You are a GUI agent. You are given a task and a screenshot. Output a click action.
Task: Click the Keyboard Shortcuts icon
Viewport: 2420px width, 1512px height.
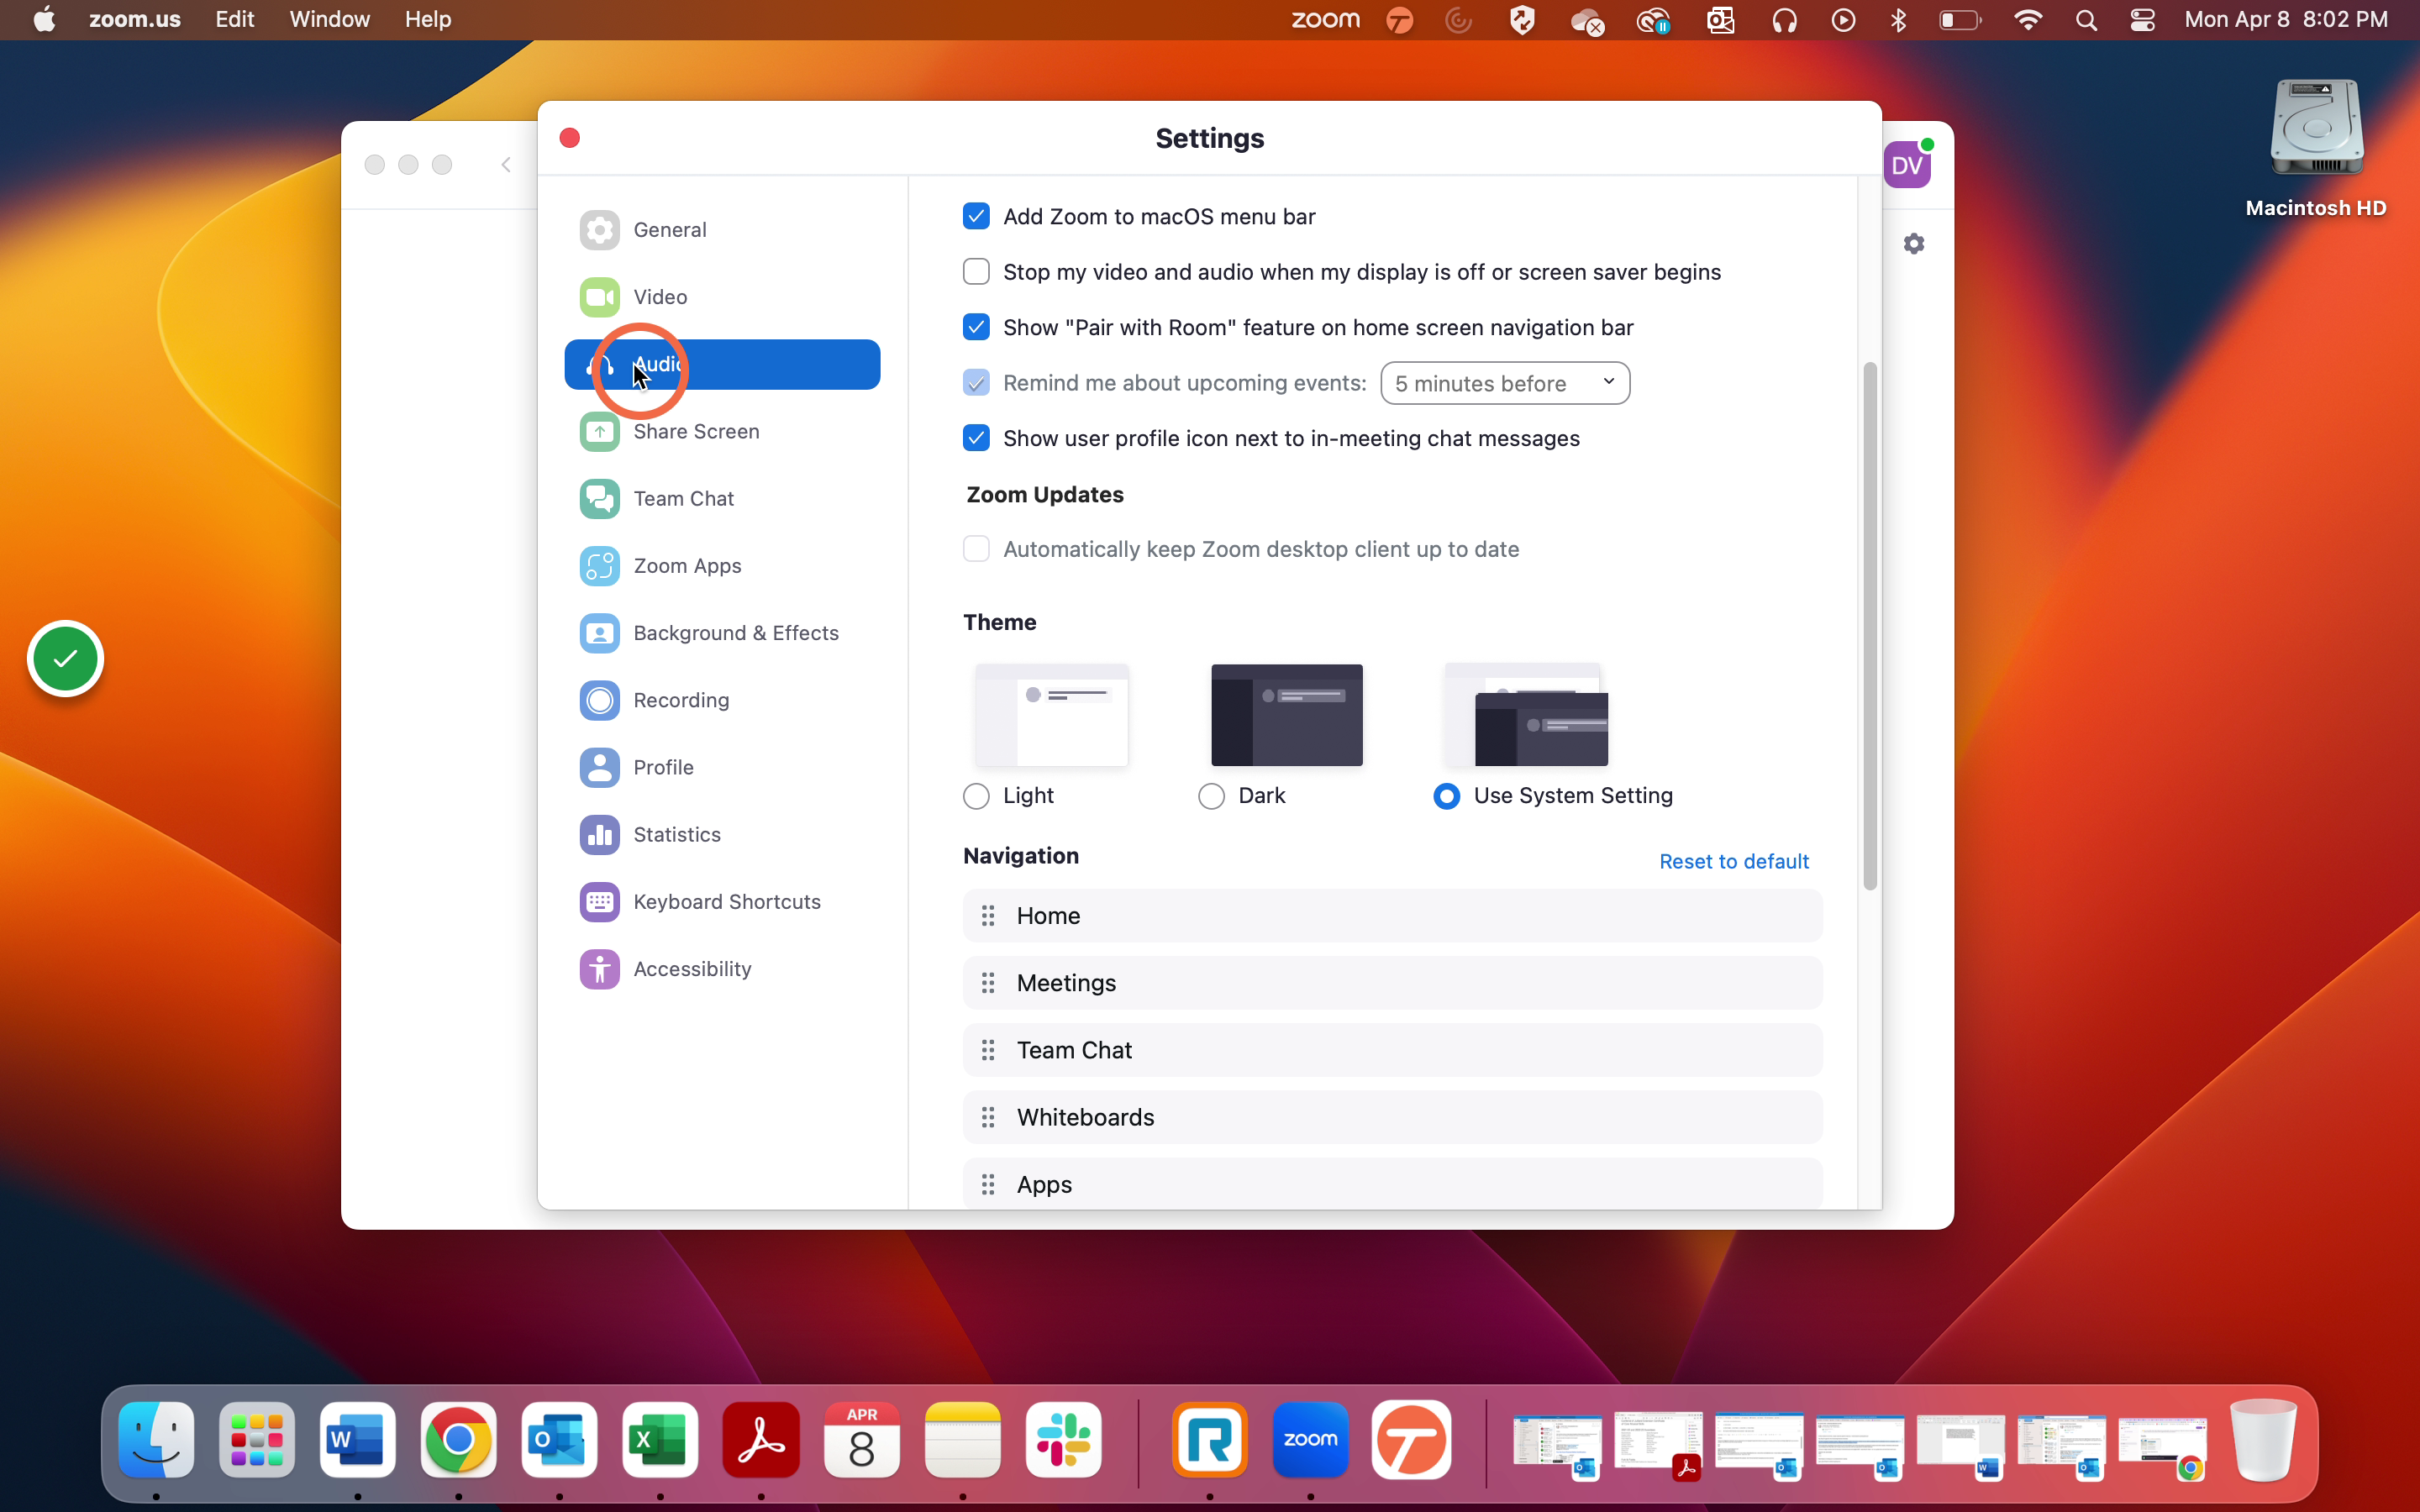pyautogui.click(x=599, y=902)
